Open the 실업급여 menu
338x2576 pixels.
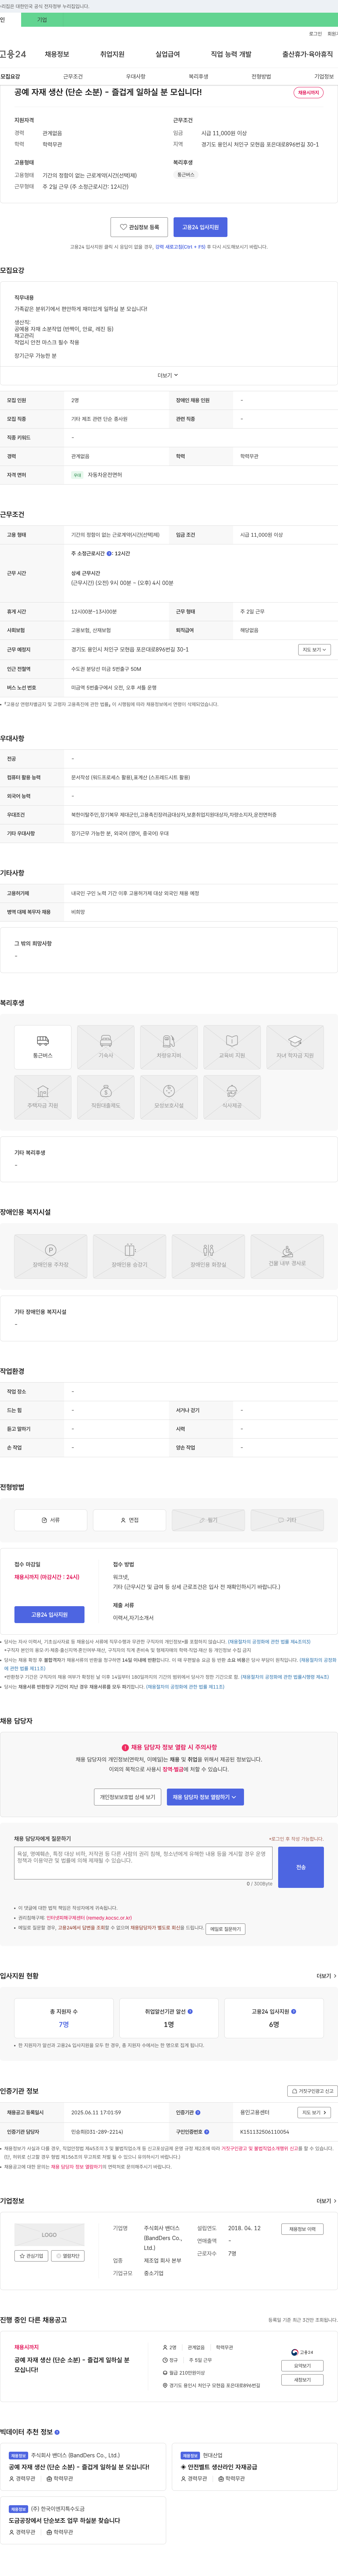[x=168, y=54]
